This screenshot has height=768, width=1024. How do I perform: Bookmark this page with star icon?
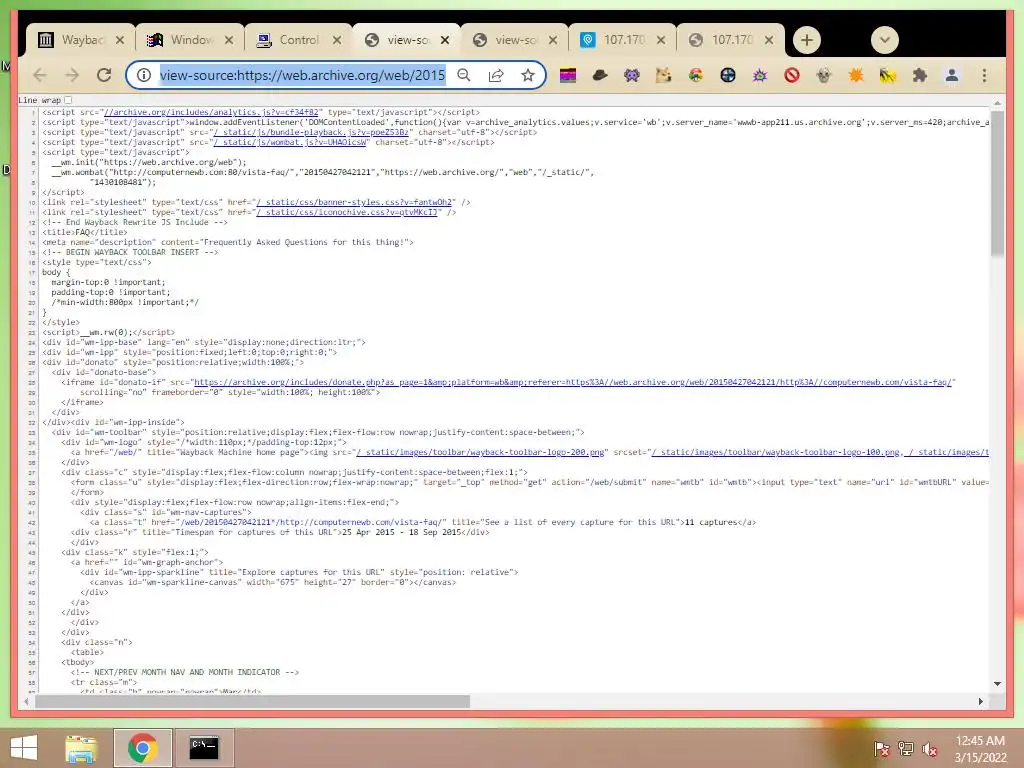point(528,76)
